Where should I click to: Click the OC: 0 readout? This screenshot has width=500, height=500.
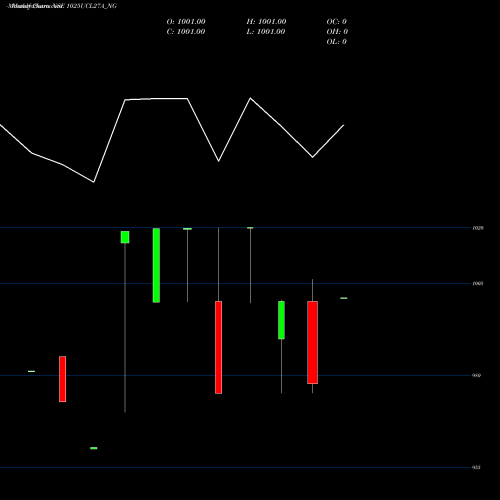[x=337, y=22]
